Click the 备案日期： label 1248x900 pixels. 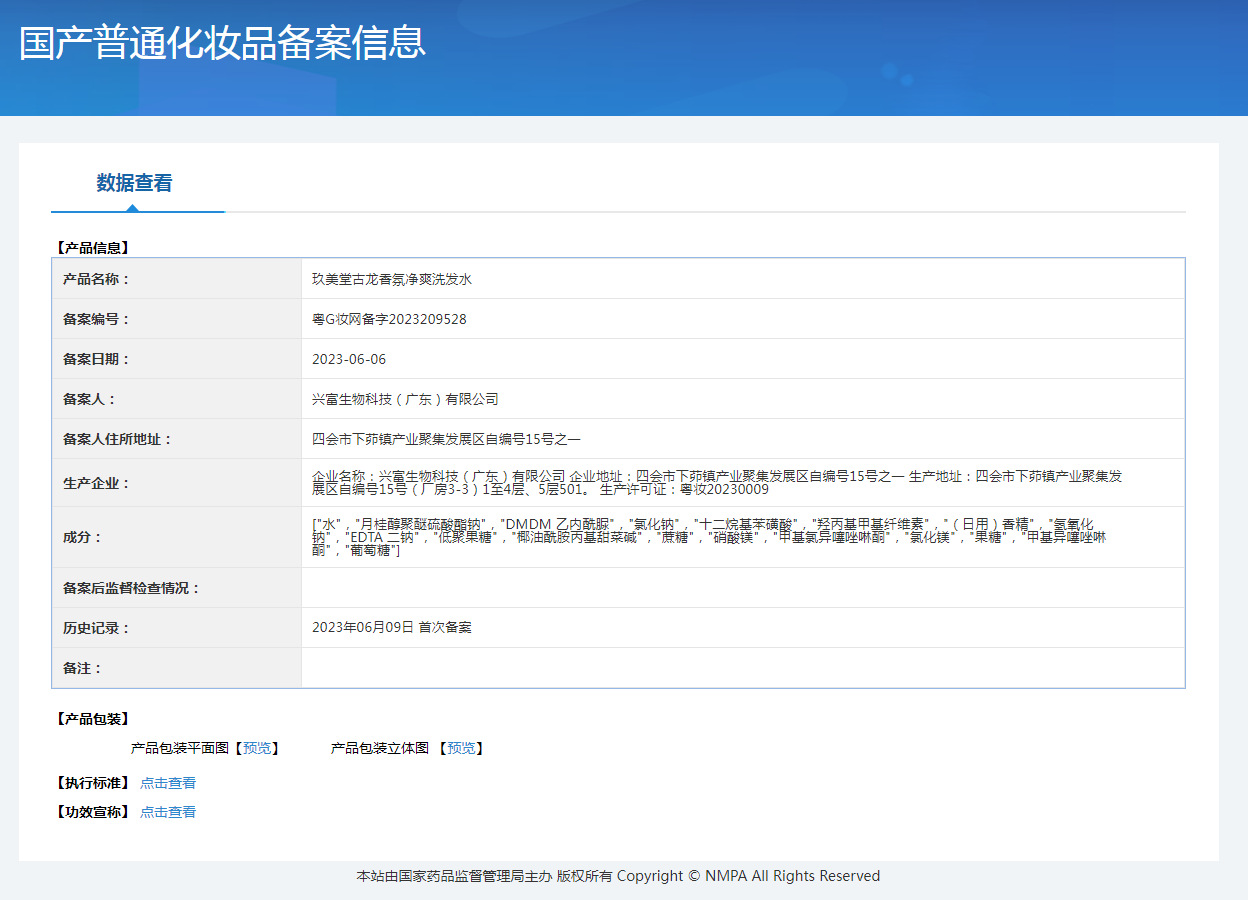pos(97,359)
